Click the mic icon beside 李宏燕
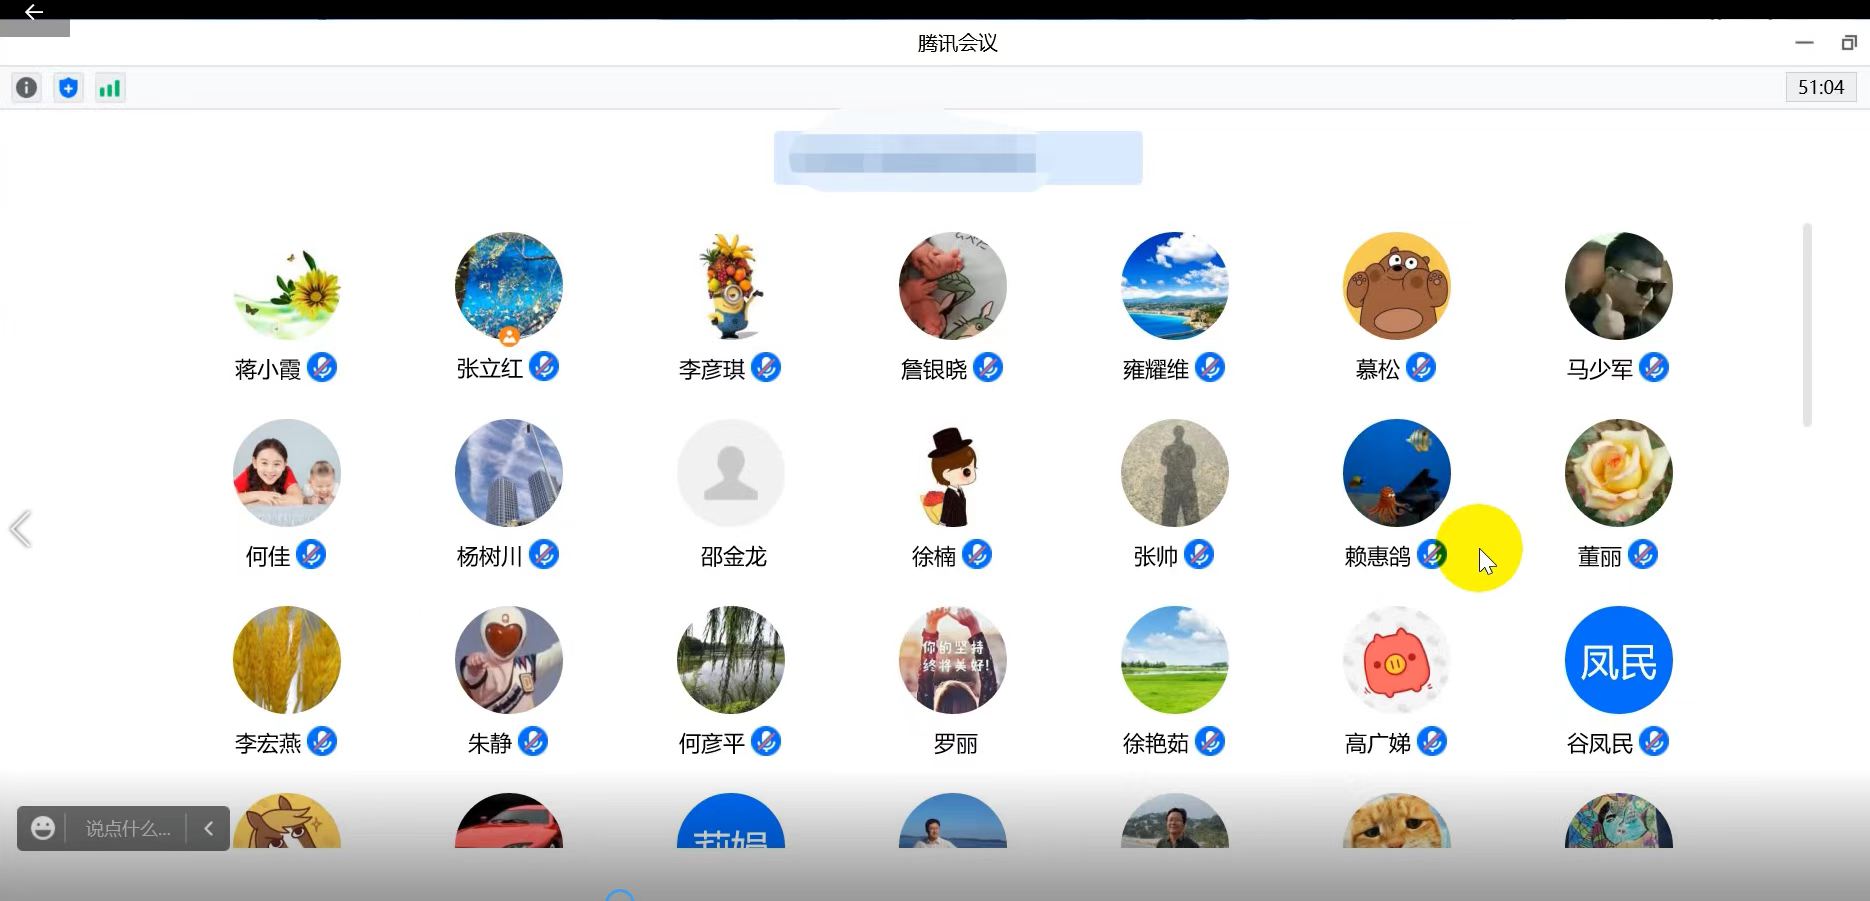 pyautogui.click(x=322, y=742)
